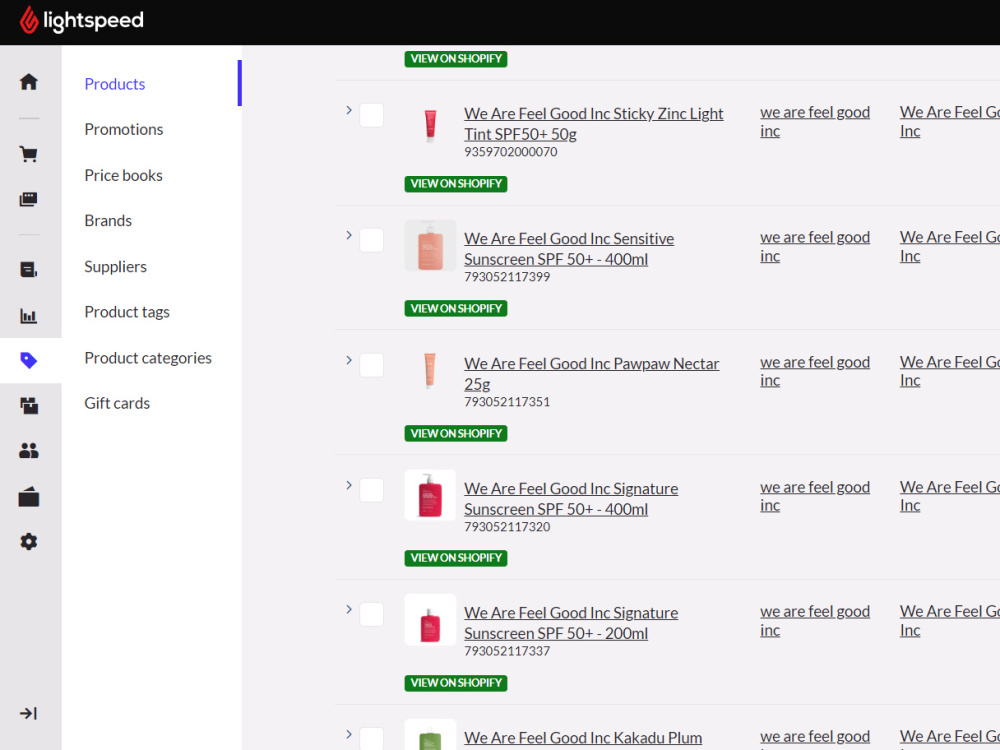
Task: Open brand link in Signature 200ml row
Action: pyautogui.click(x=814, y=621)
